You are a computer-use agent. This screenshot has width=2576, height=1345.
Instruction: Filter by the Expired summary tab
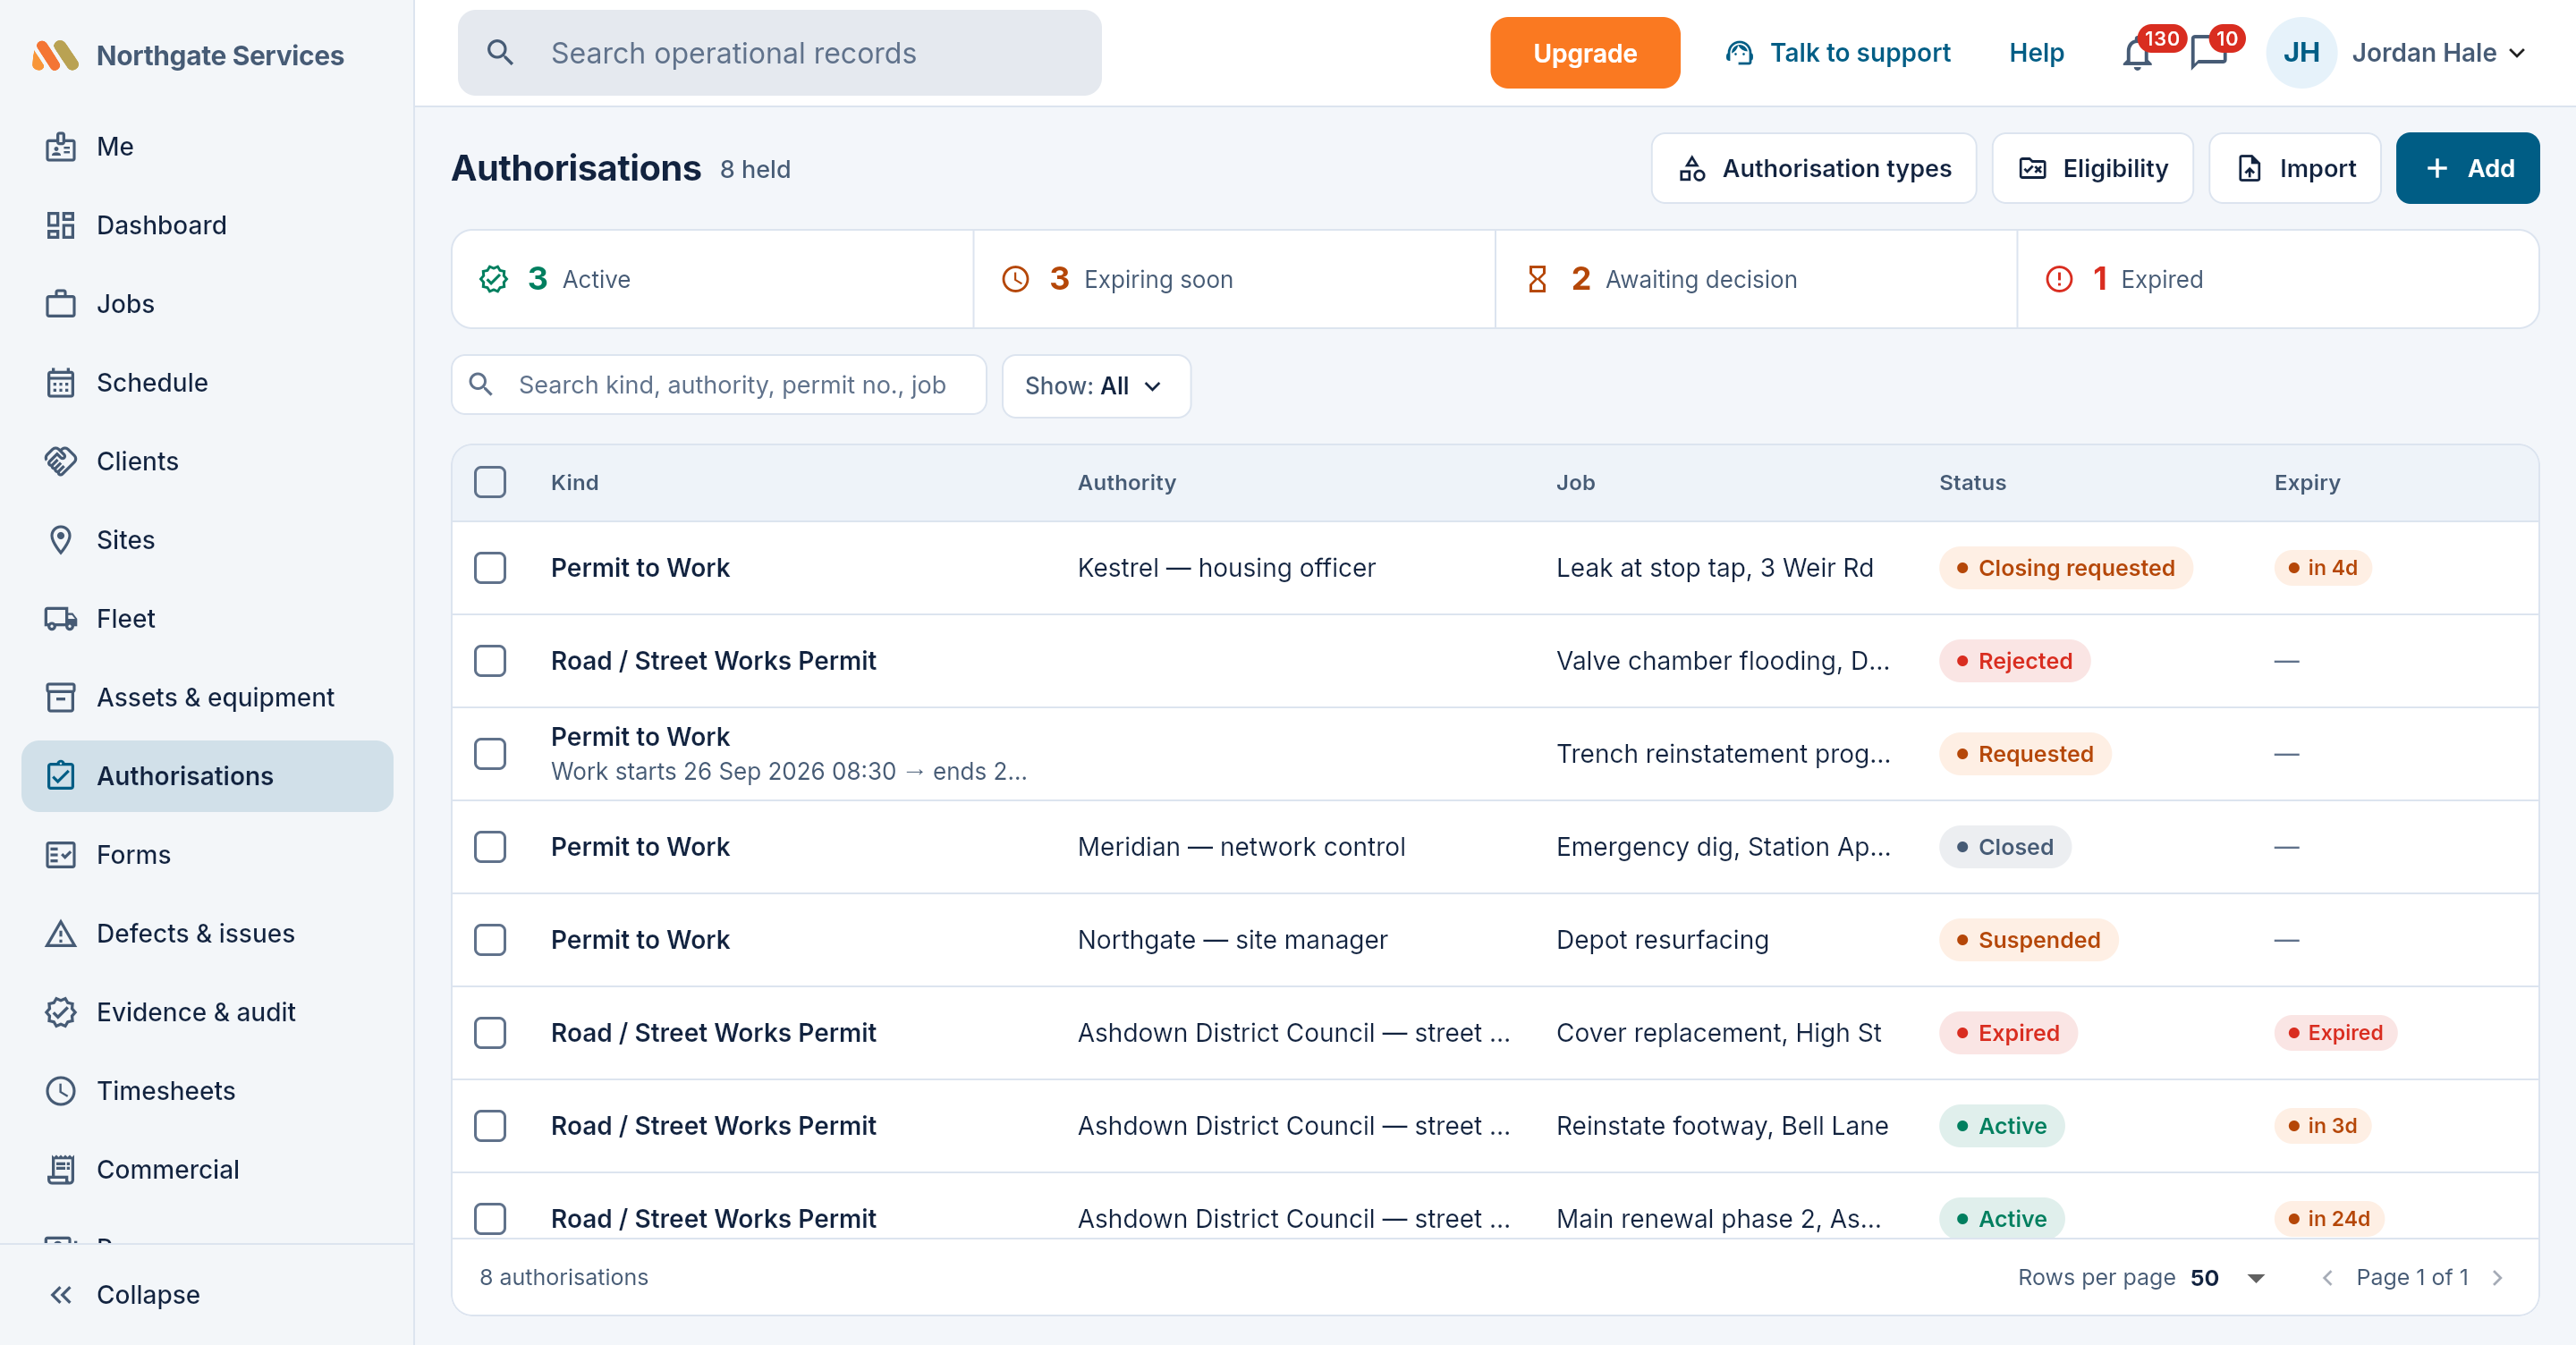(2278, 279)
